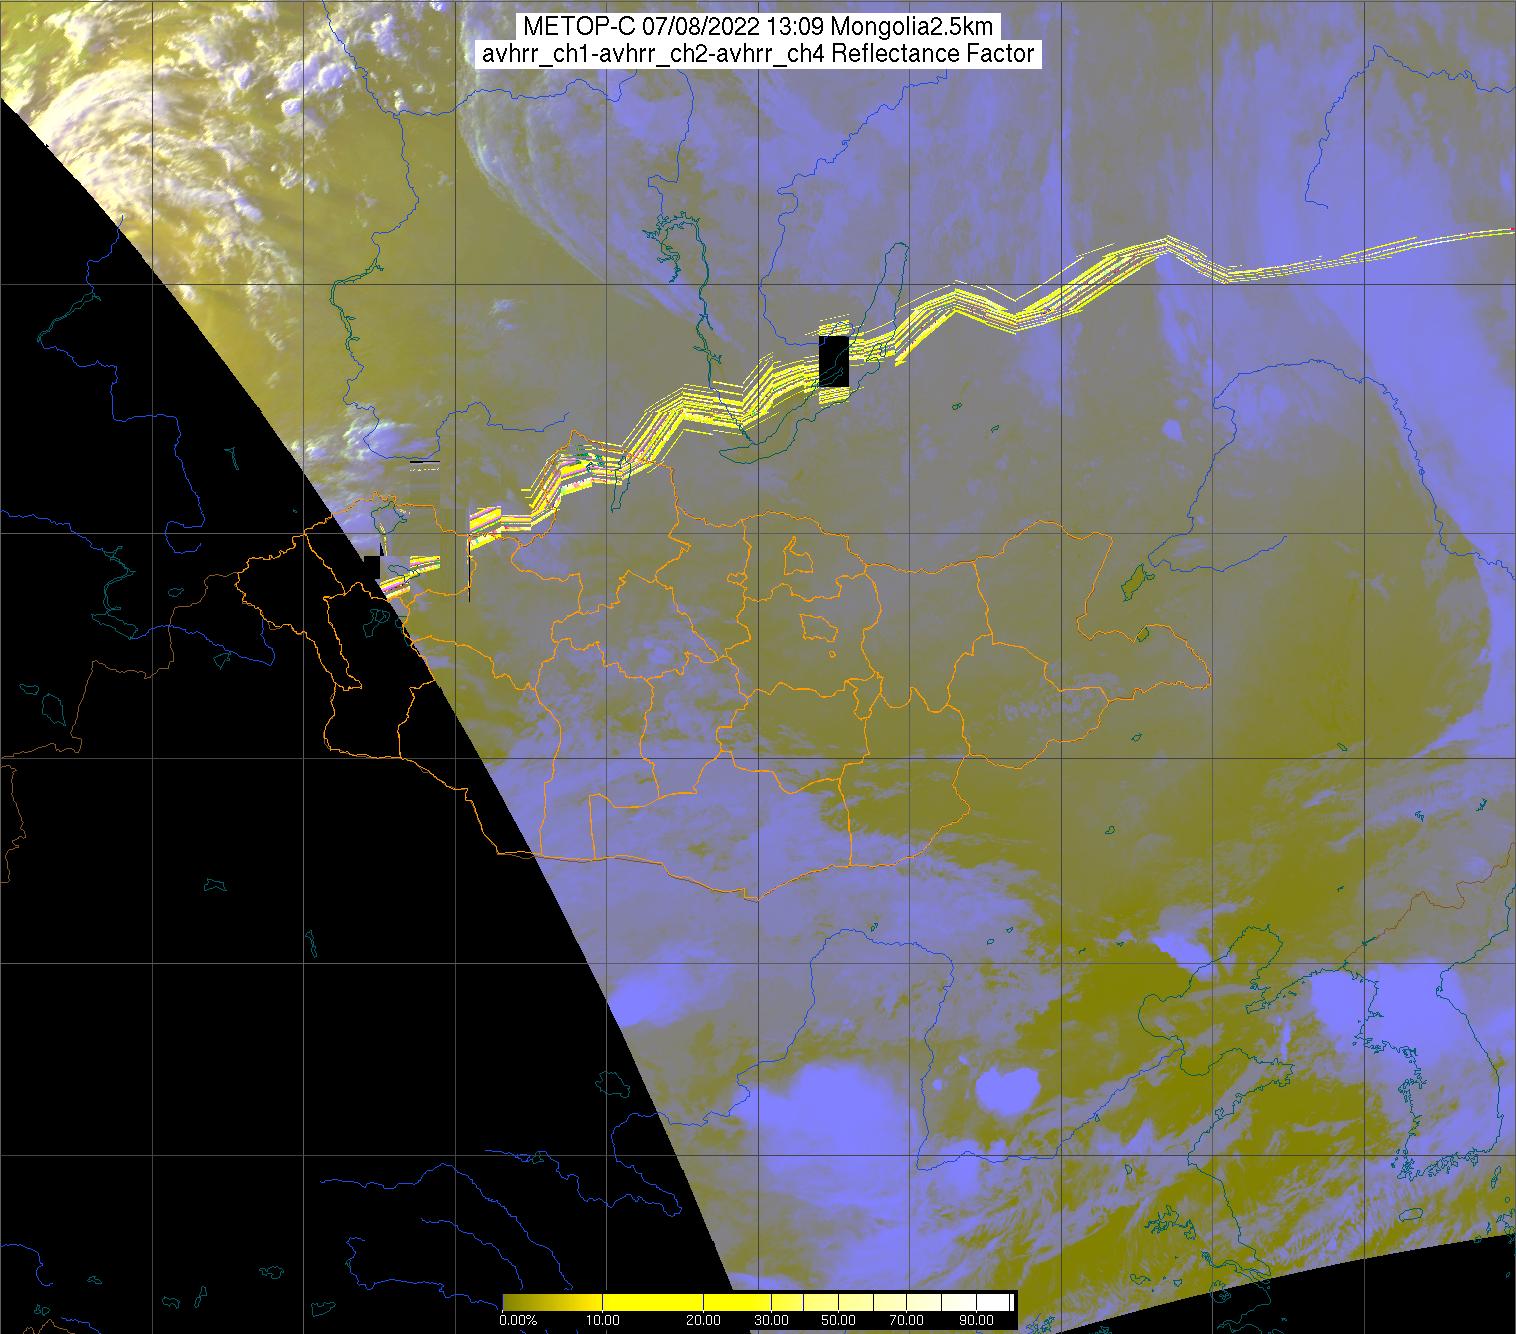Screen dimensions: 1516x1334
Task: Click the 'avhrr_ch1-avhrr_ch2-avhrr_ch4 Reflectance Factor' label
Action: point(758,54)
